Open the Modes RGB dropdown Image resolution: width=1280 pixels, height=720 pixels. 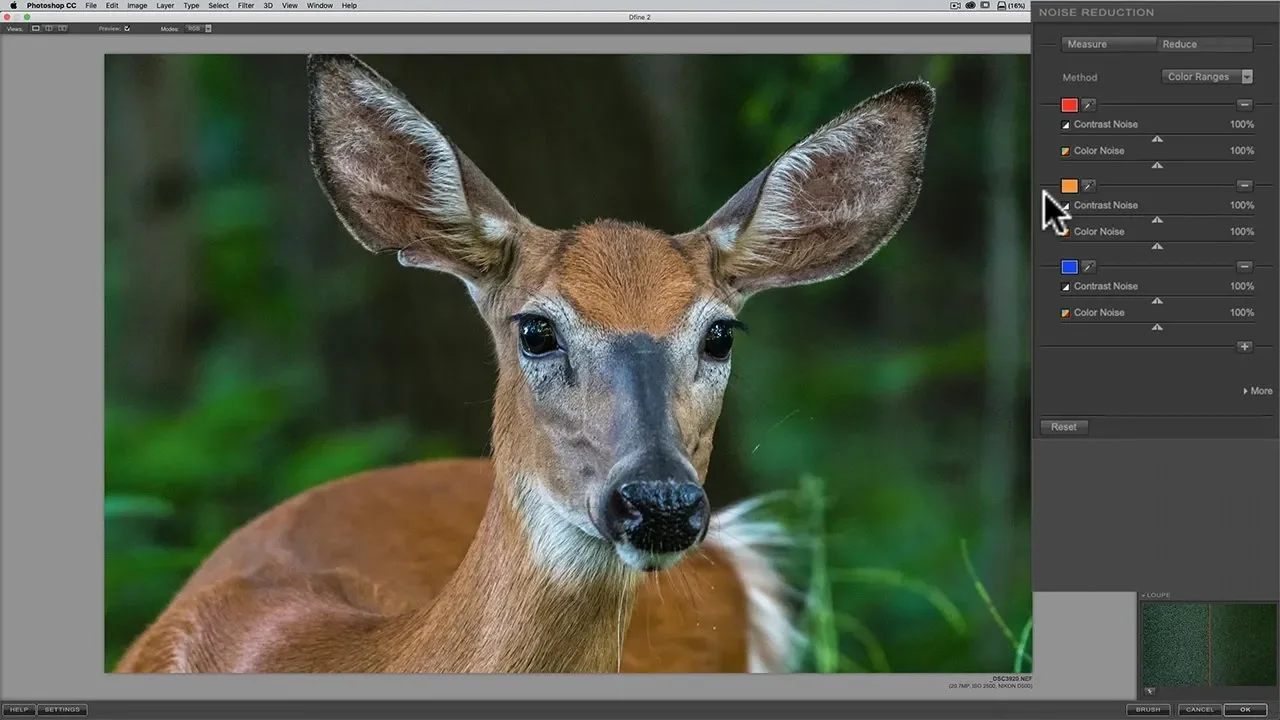[x=199, y=28]
